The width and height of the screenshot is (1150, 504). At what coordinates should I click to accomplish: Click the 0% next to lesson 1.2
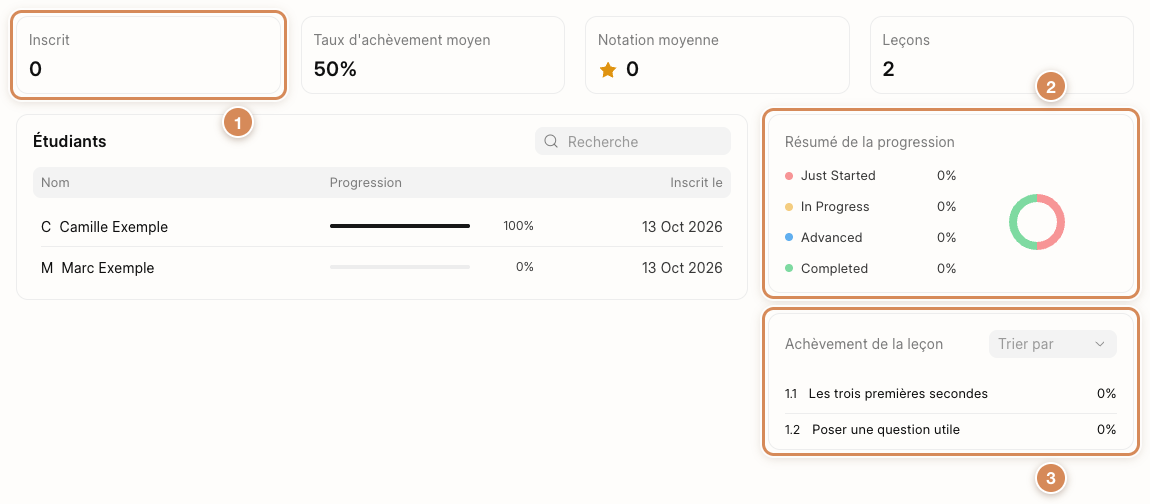click(x=1106, y=430)
